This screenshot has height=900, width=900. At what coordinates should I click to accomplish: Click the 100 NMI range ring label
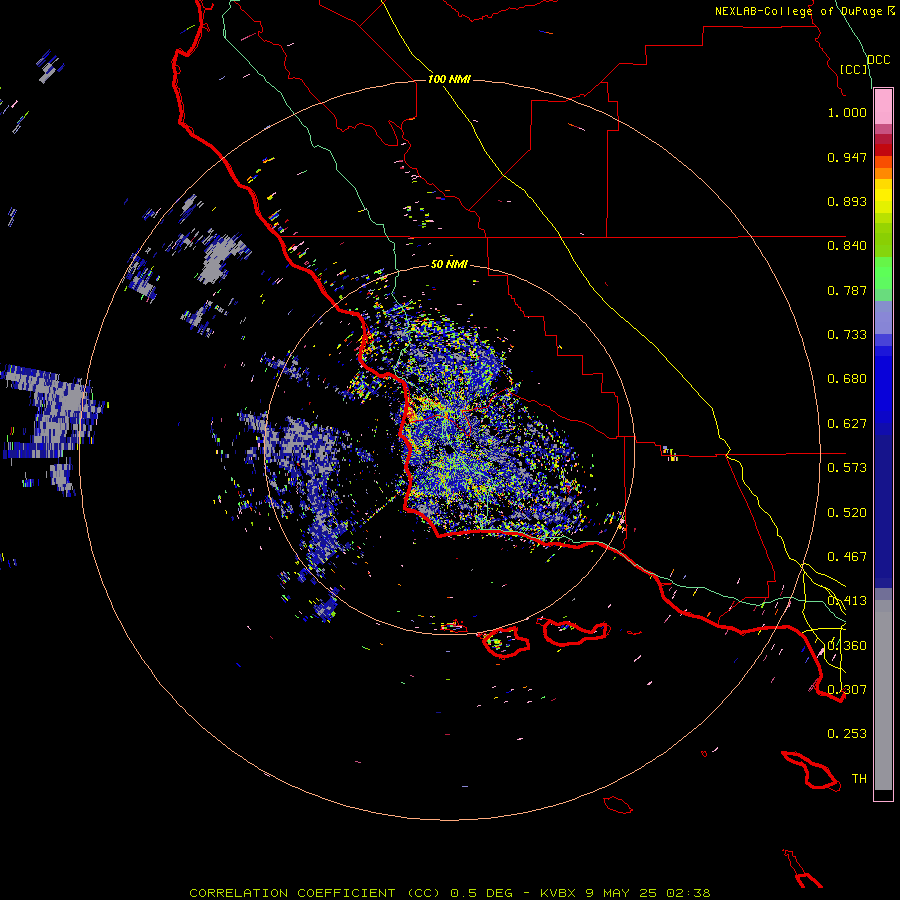[449, 79]
